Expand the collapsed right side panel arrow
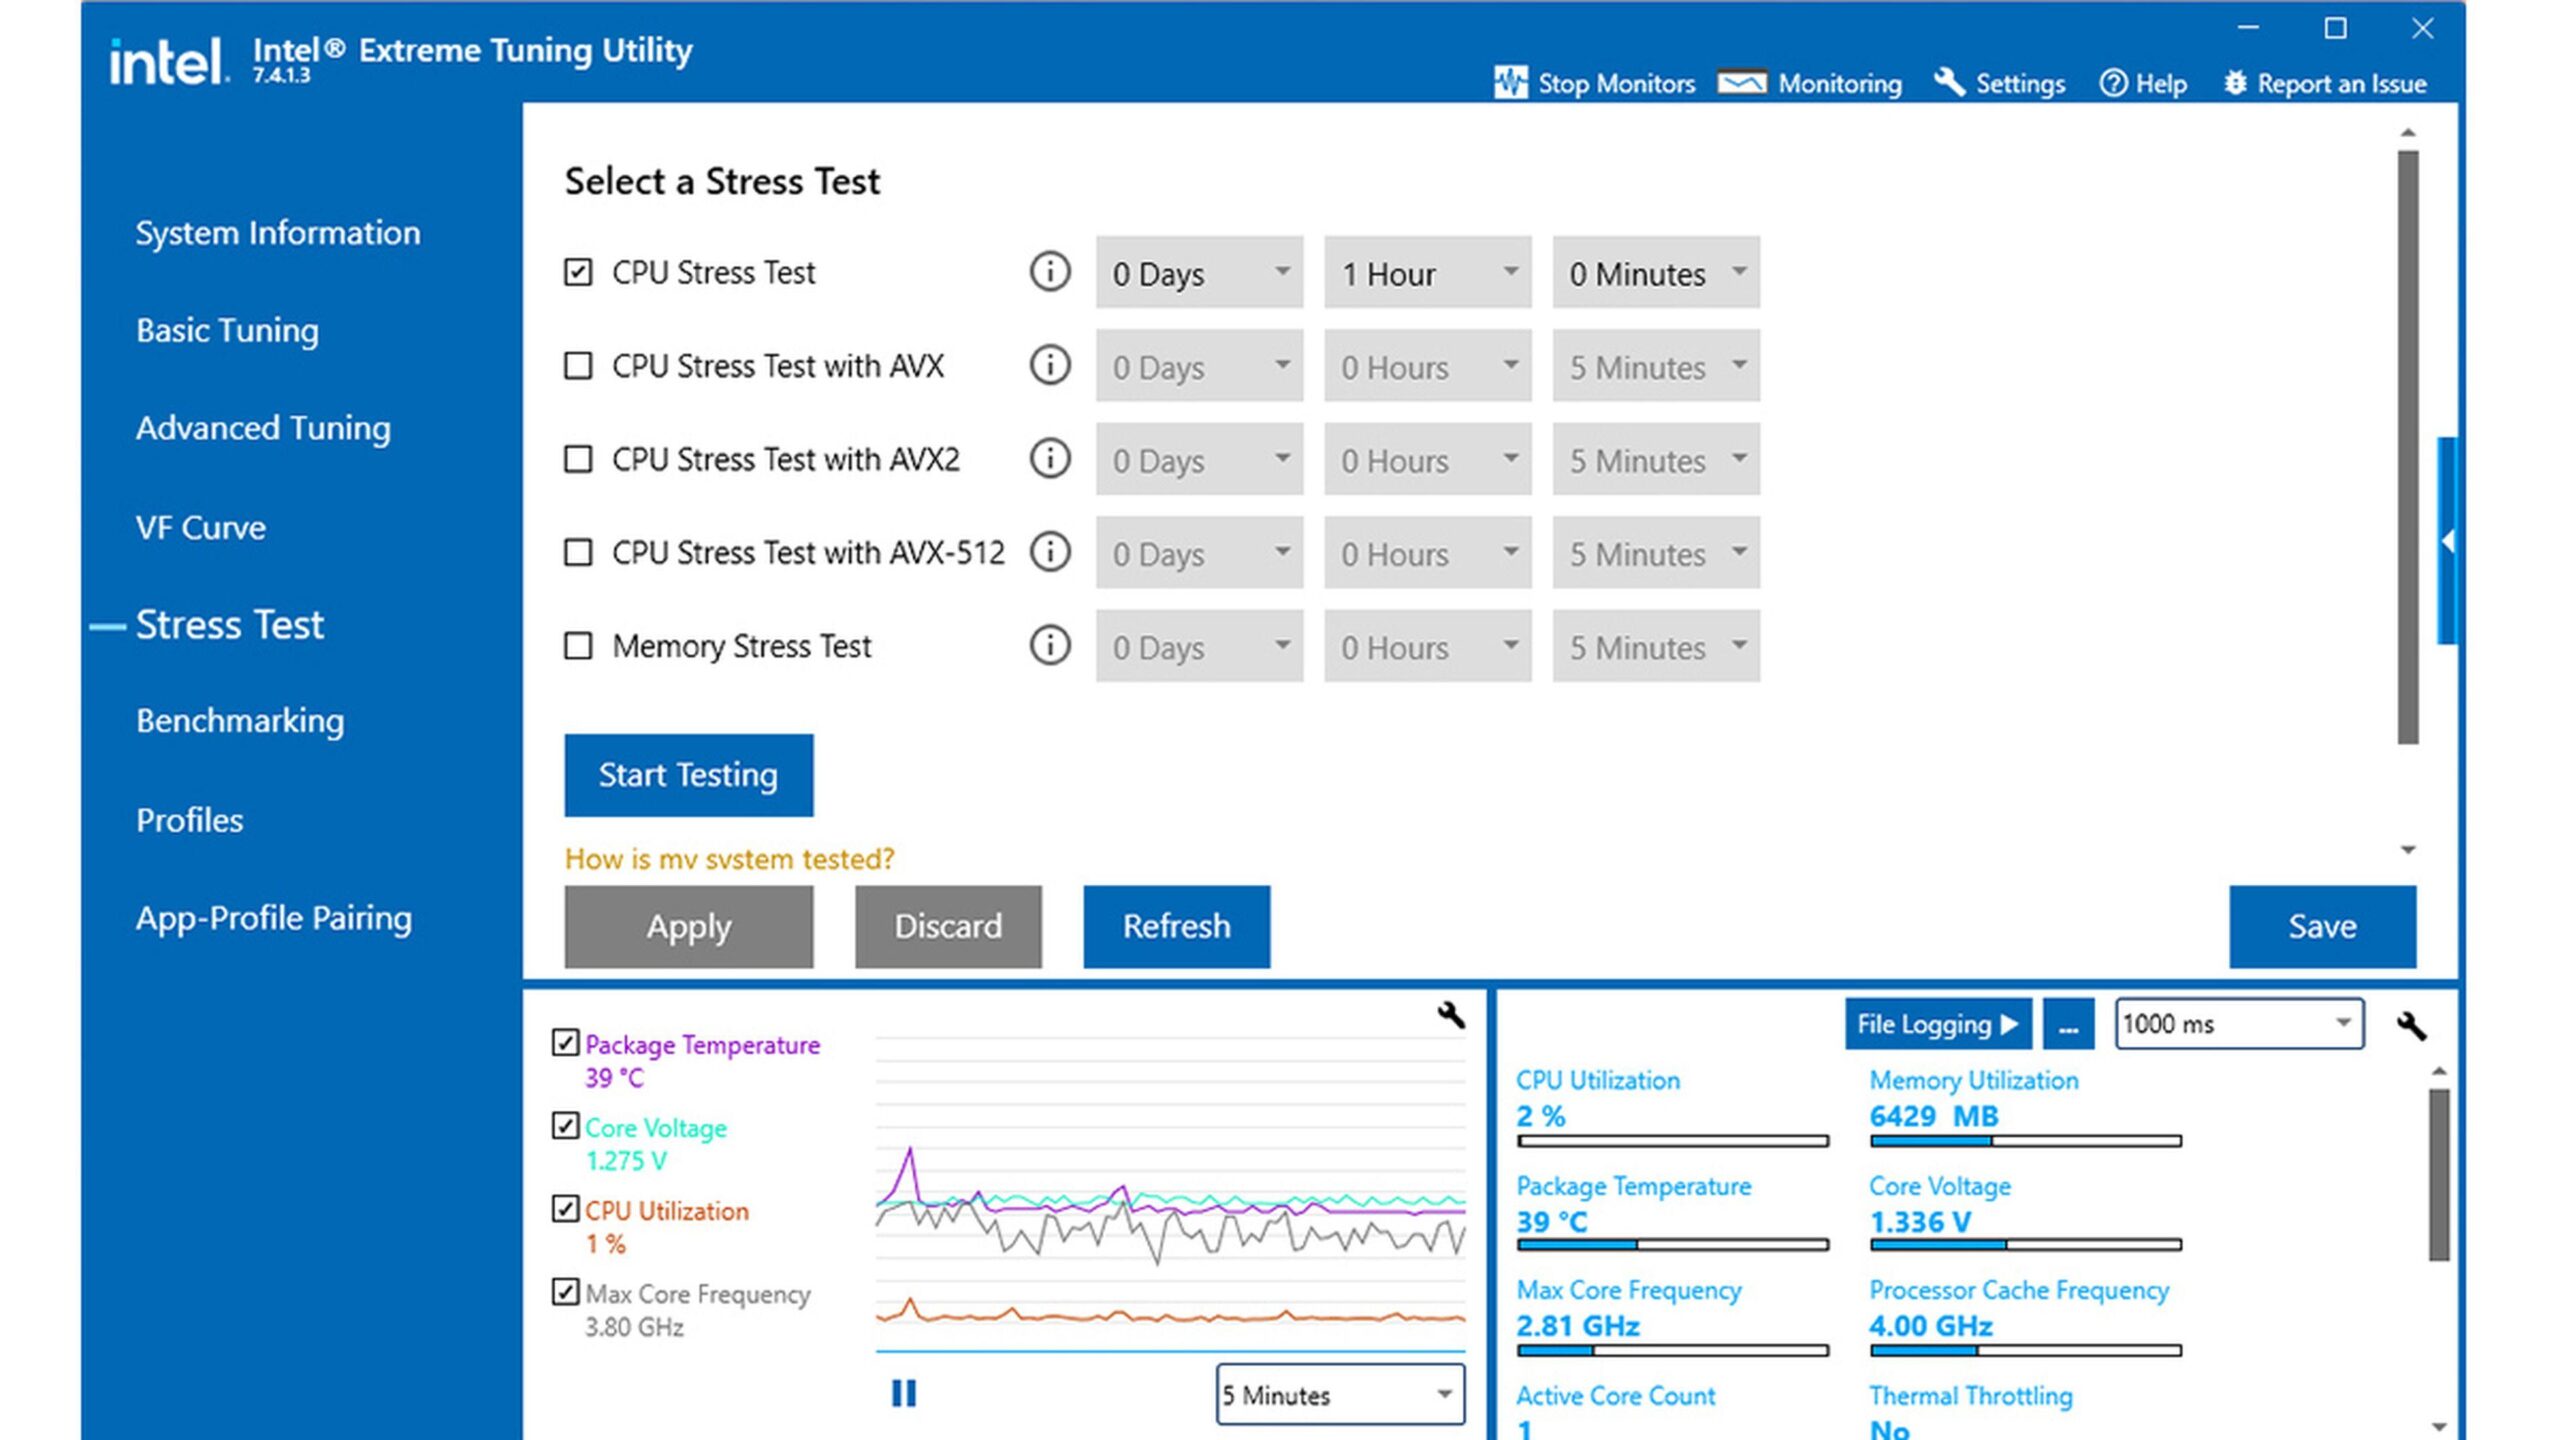This screenshot has height=1440, width=2560. (2447, 541)
